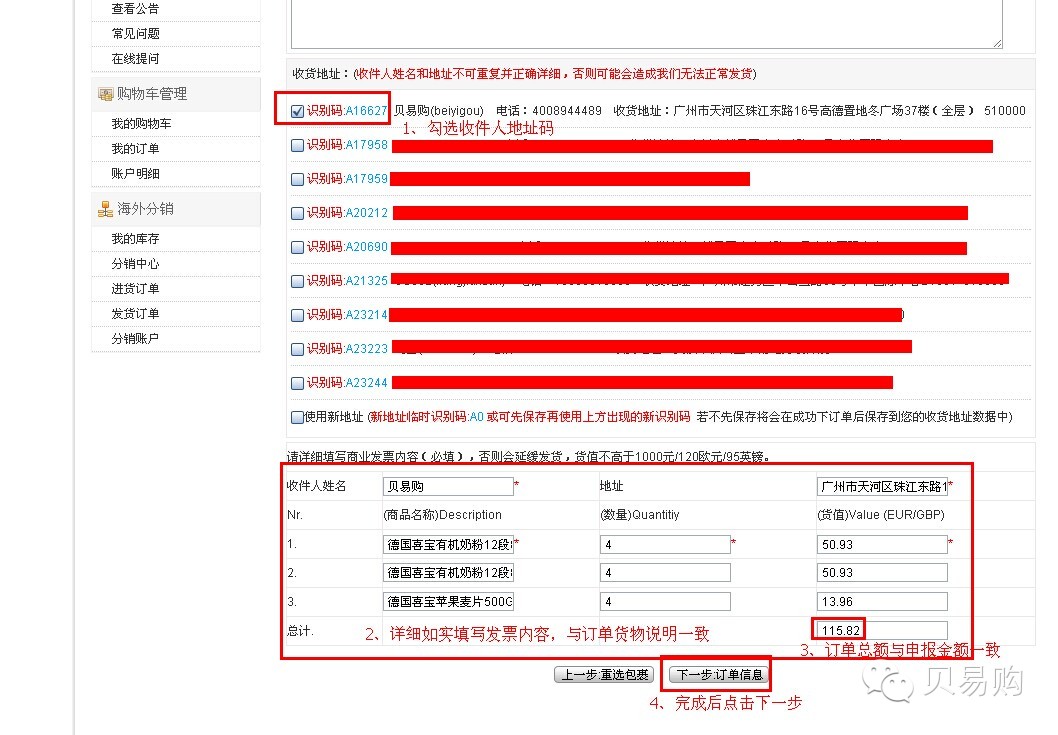Click the 收件人姓名 input field
Viewport: 1058px width, 735px height.
click(448, 487)
